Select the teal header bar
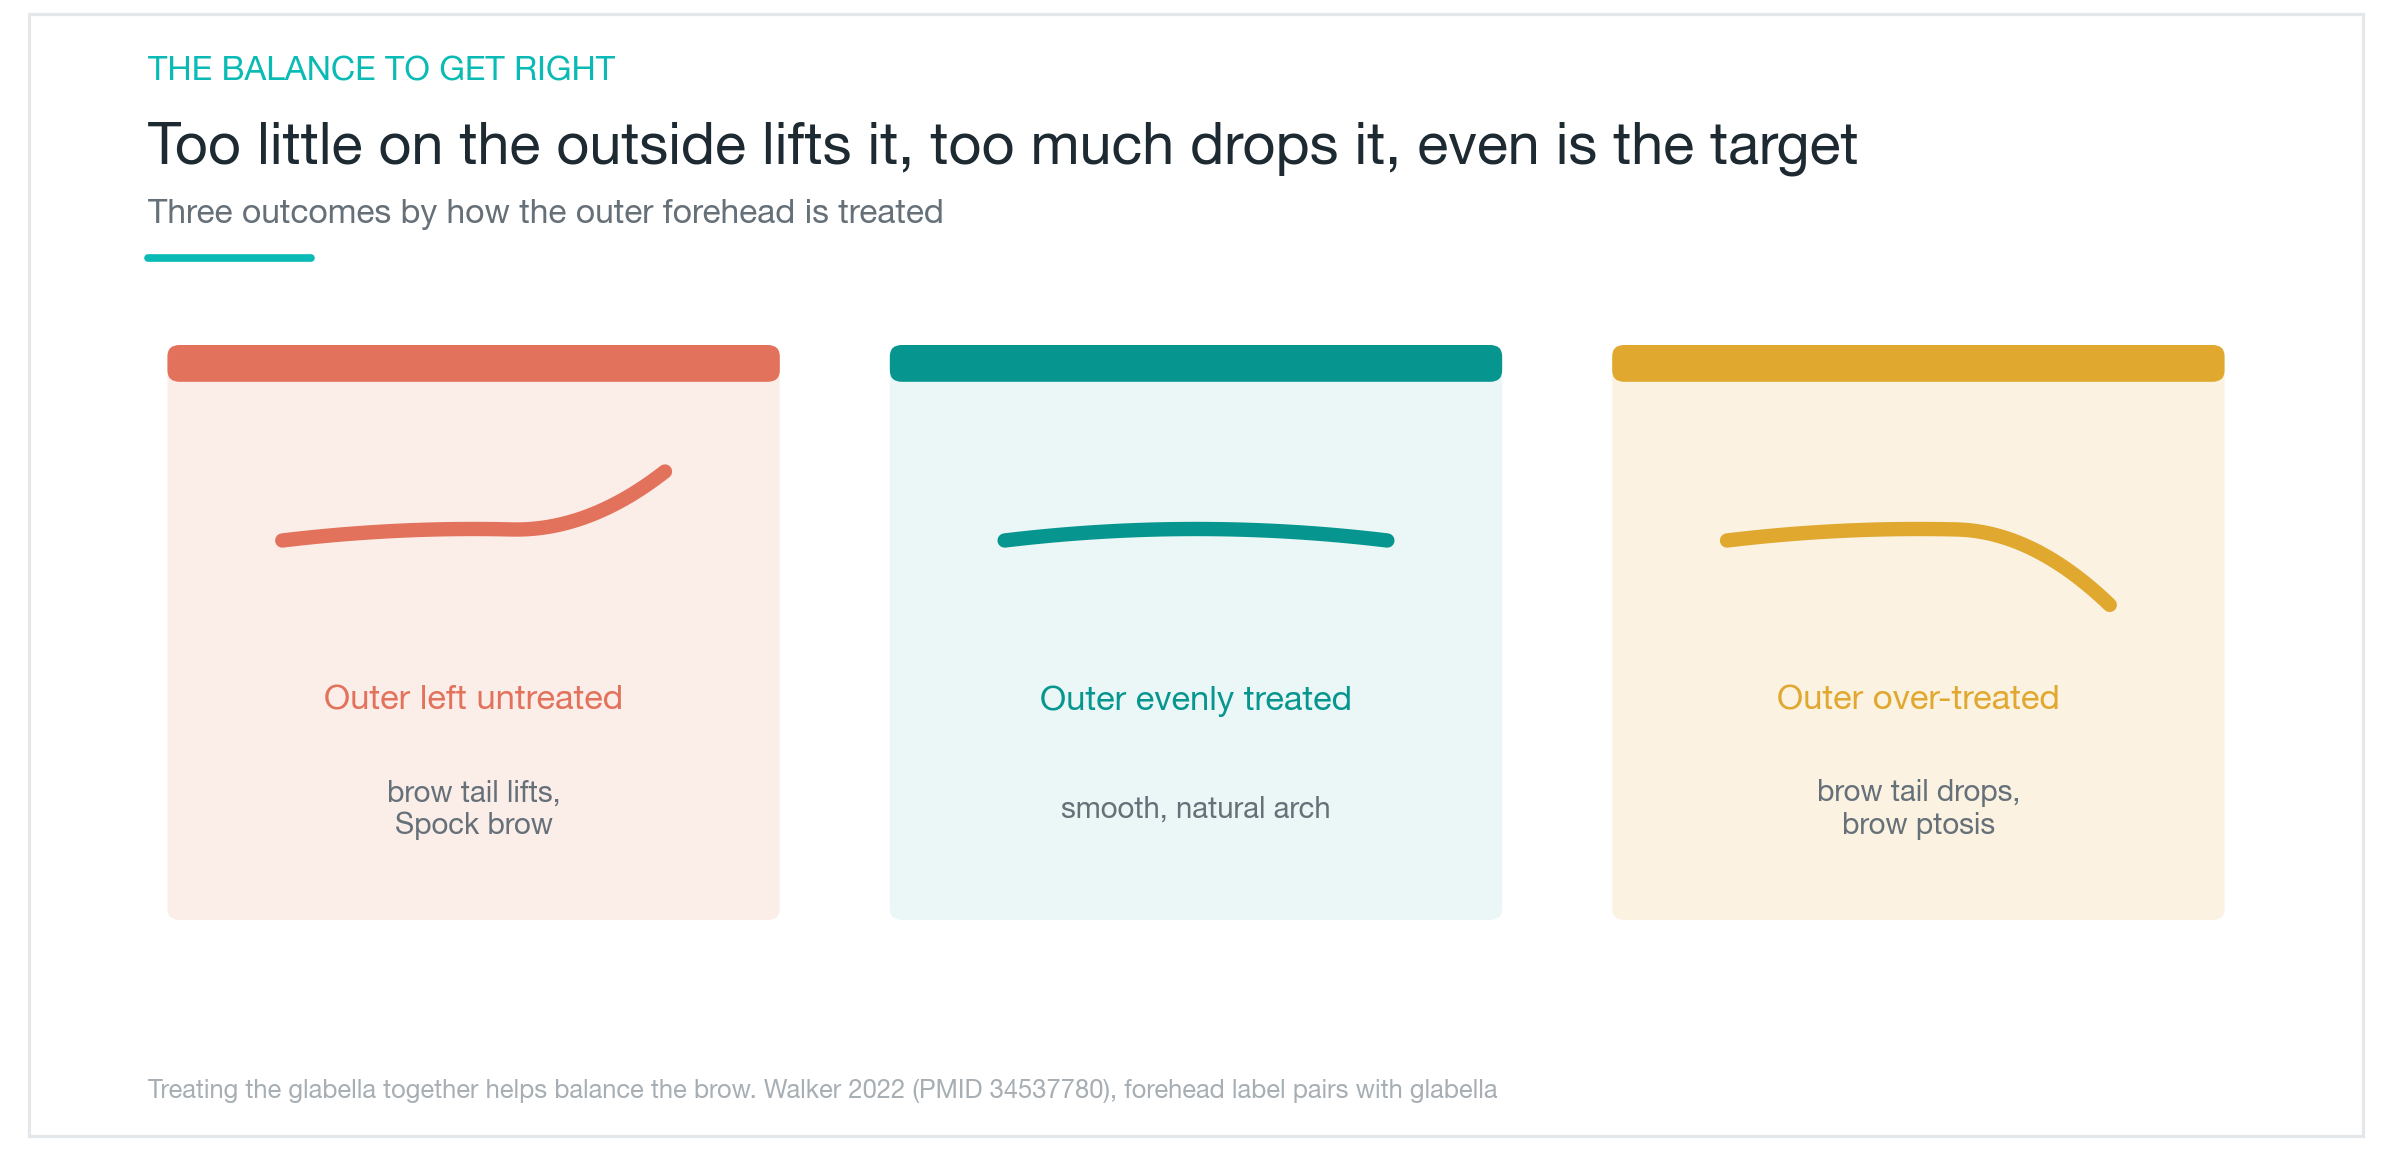The width and height of the screenshot is (2392, 1150). [1196, 363]
